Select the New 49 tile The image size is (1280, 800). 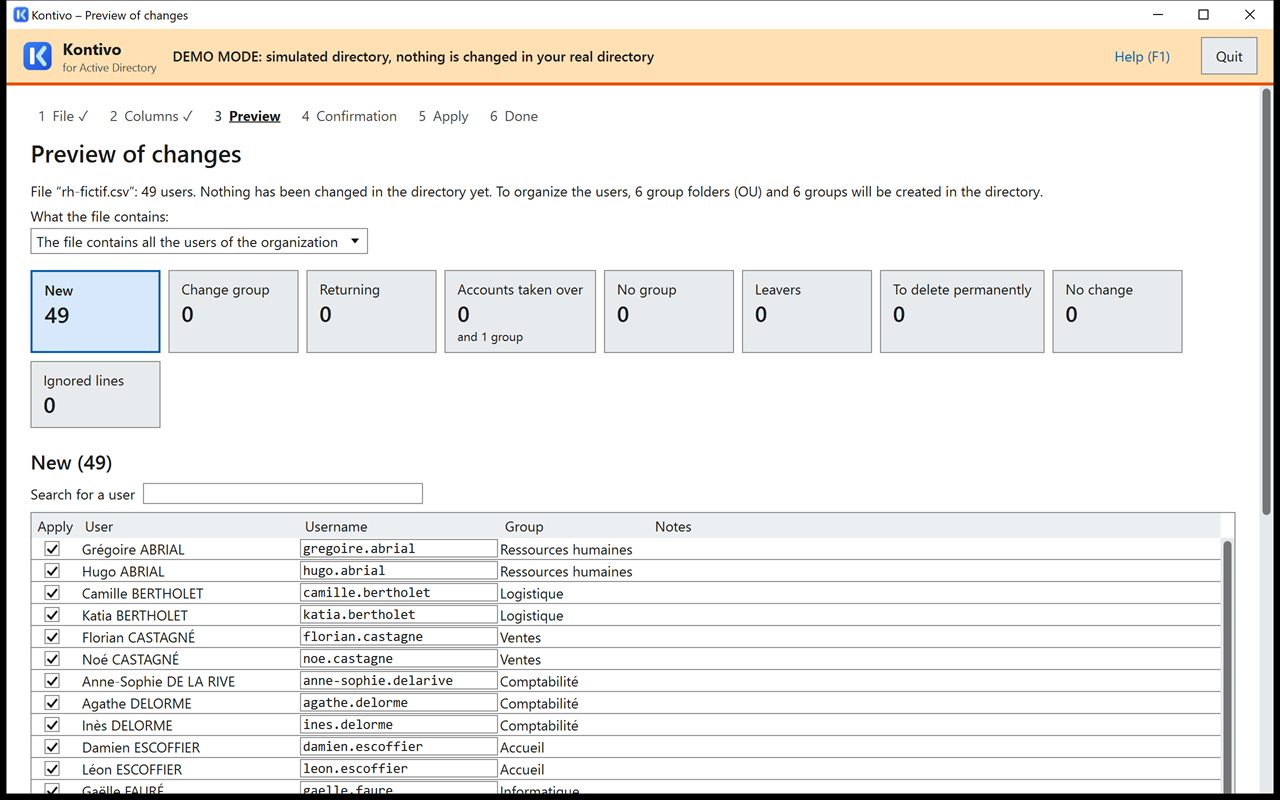point(95,311)
